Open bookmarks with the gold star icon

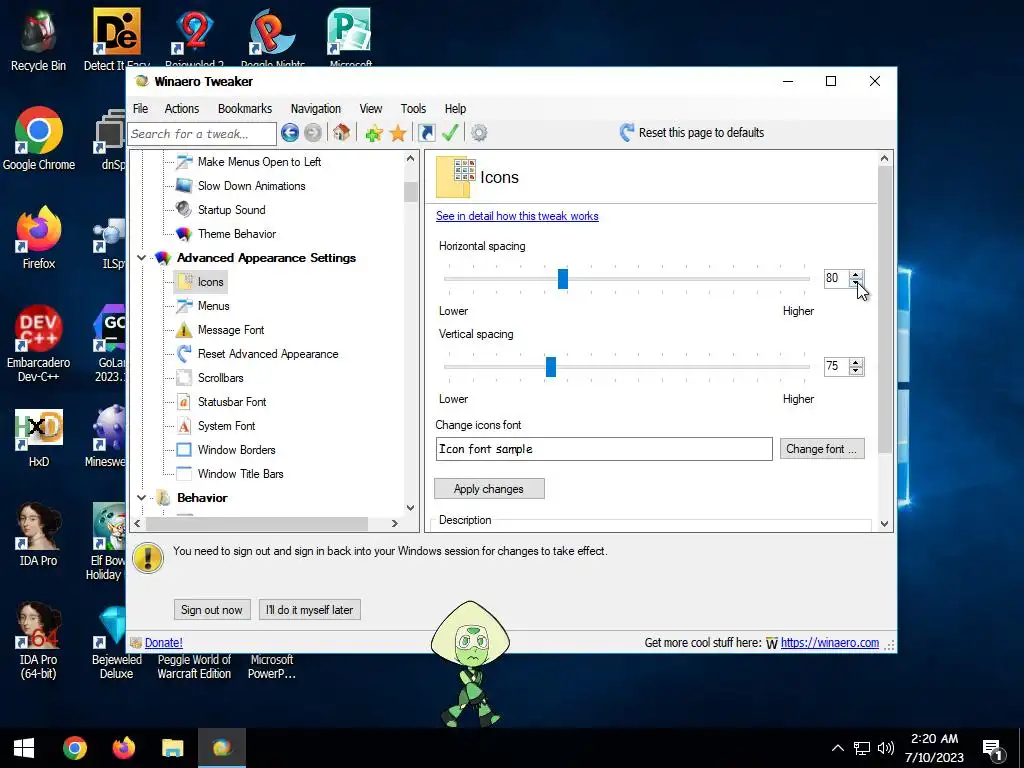398,133
